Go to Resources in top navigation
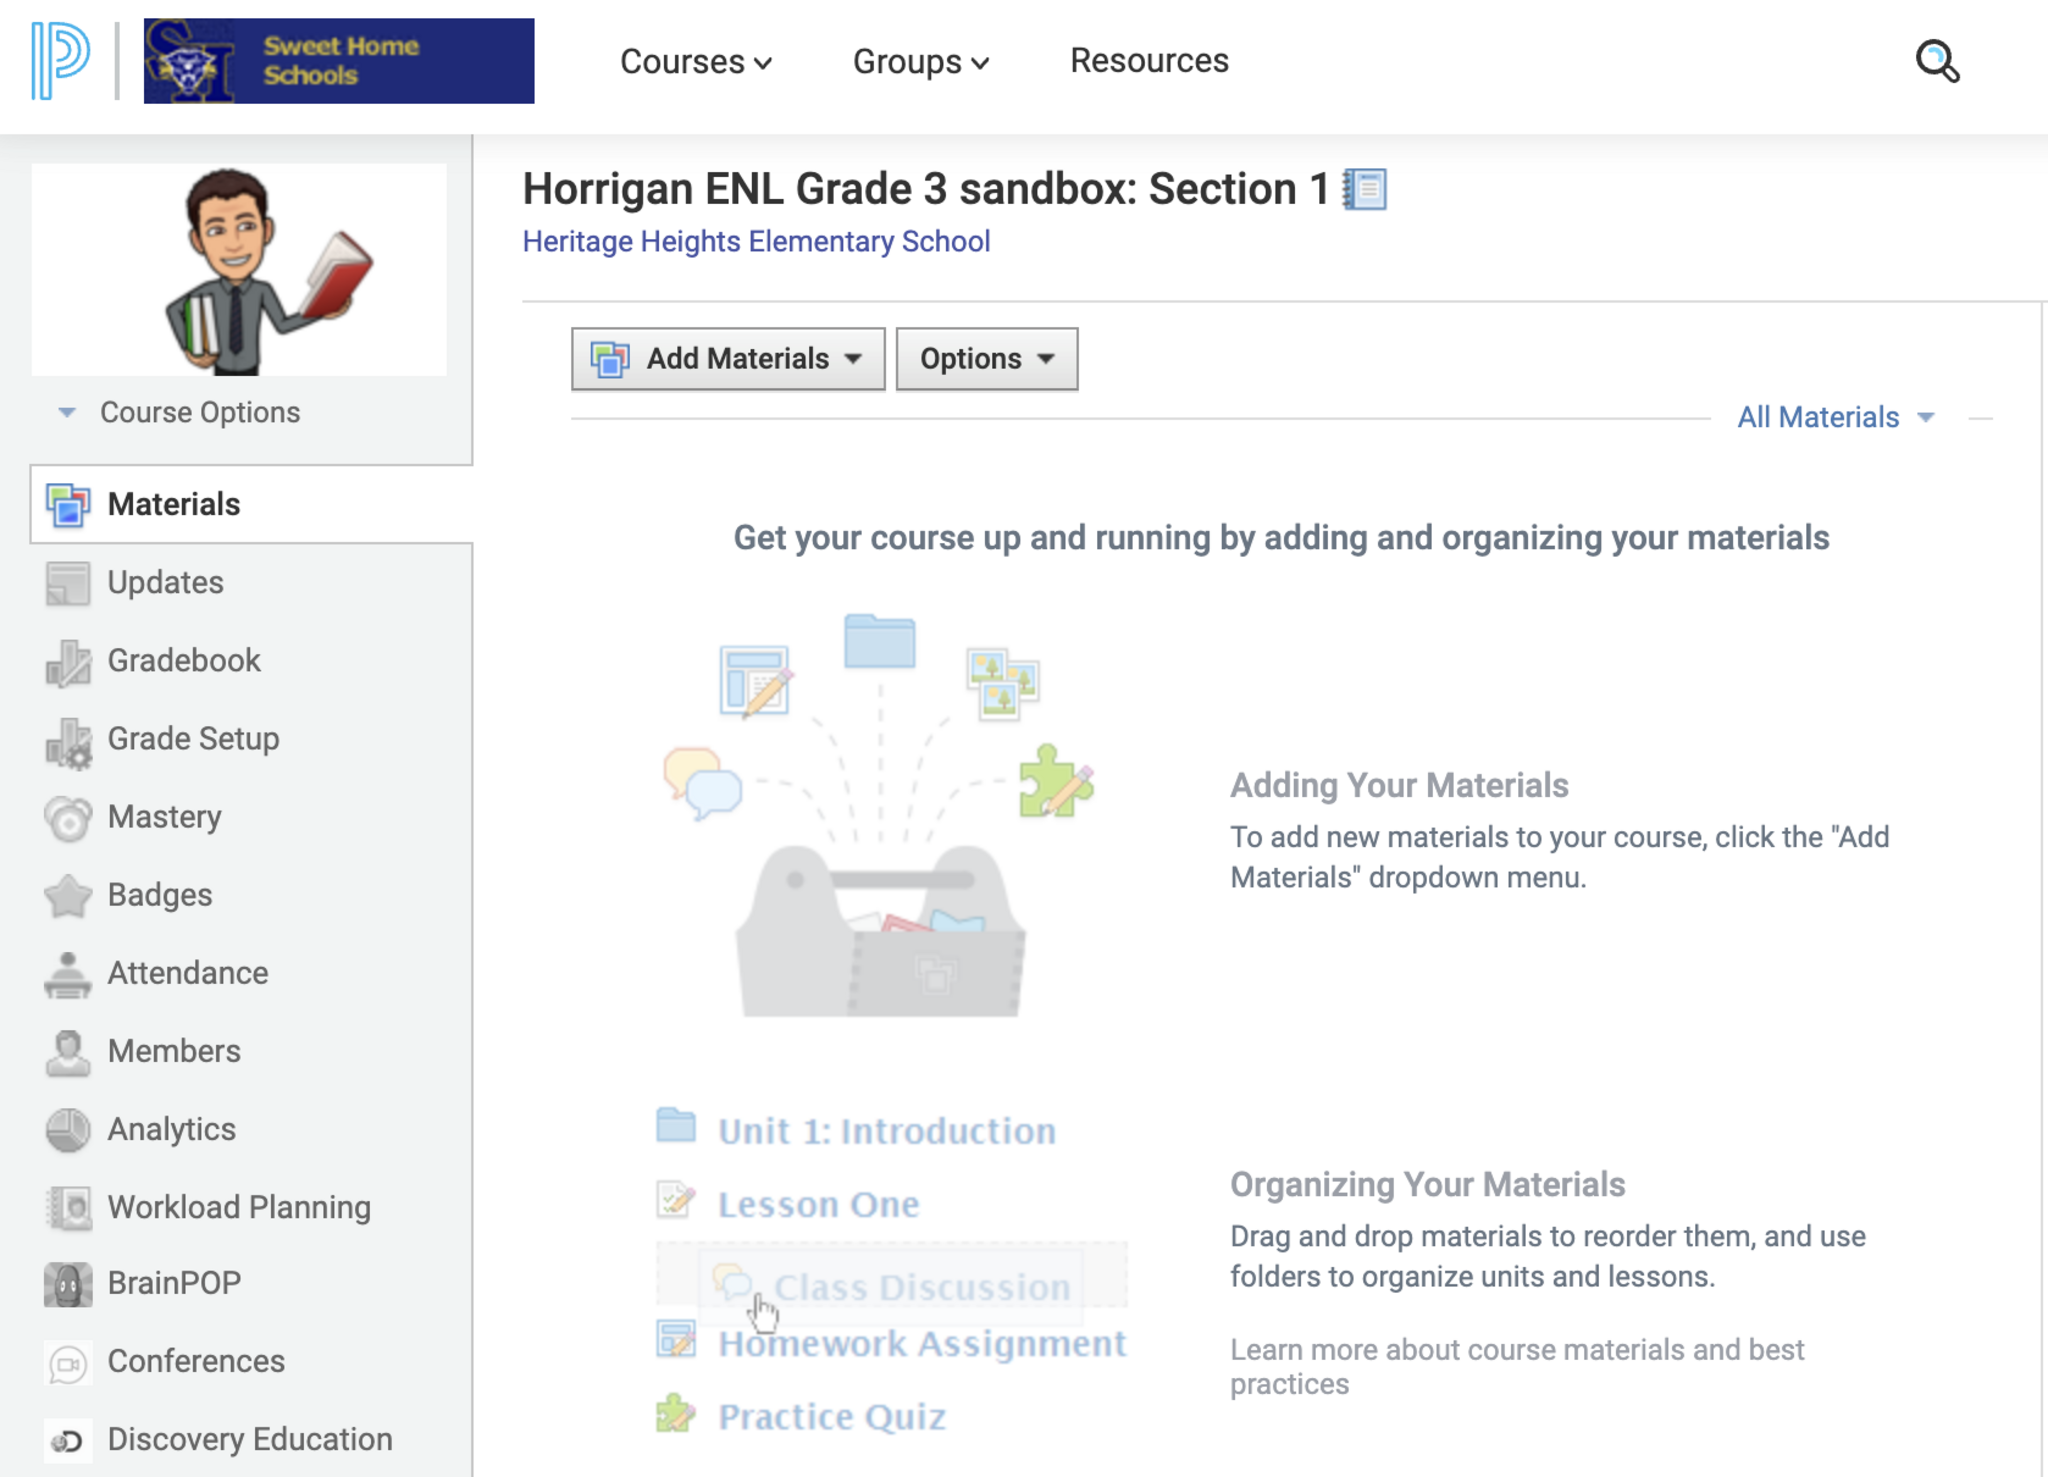 1149,61
